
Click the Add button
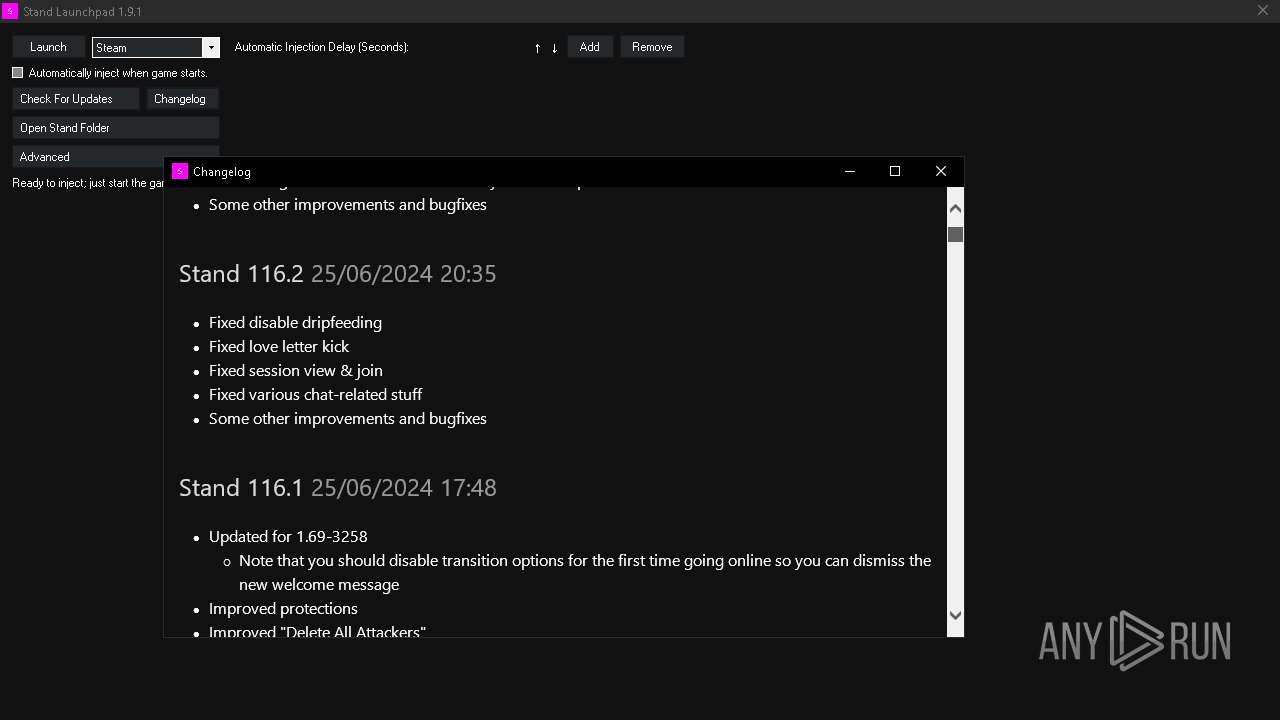pyautogui.click(x=590, y=47)
